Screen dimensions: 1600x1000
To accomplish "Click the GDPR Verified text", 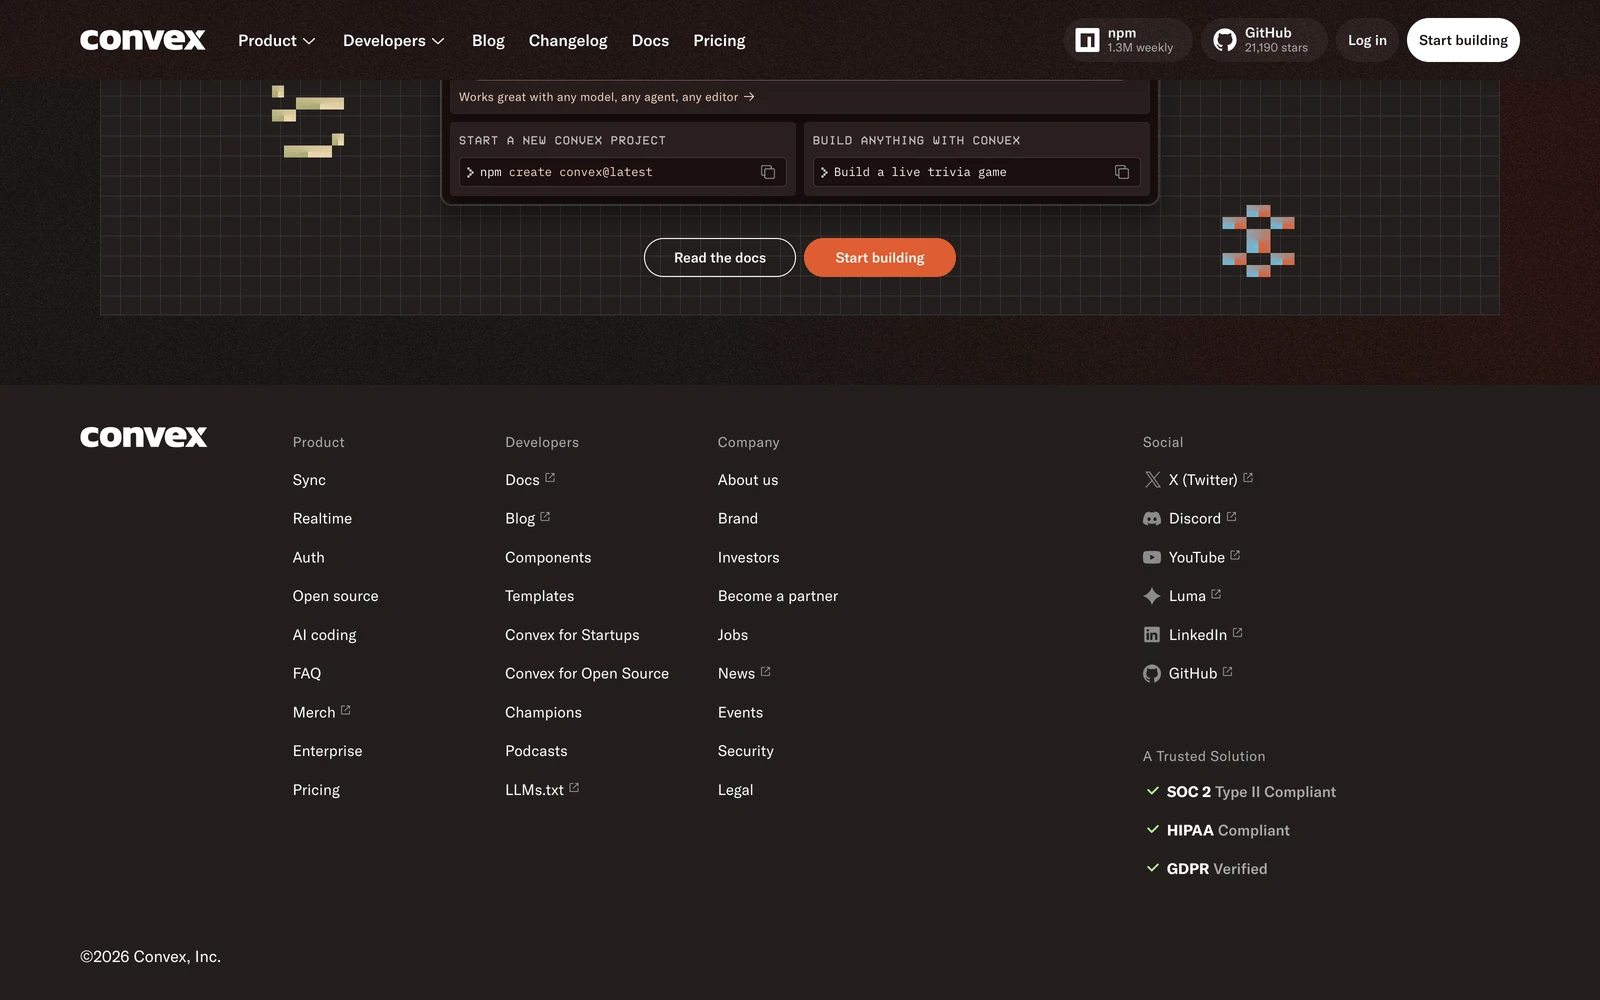I will [x=1217, y=869].
